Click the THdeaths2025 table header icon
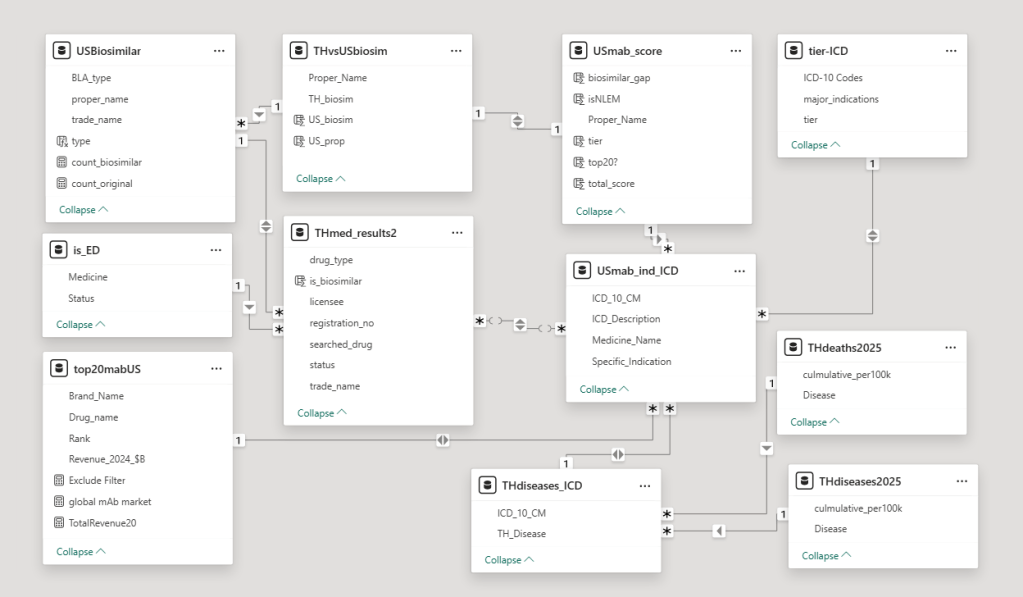This screenshot has width=1023, height=597. click(x=791, y=347)
